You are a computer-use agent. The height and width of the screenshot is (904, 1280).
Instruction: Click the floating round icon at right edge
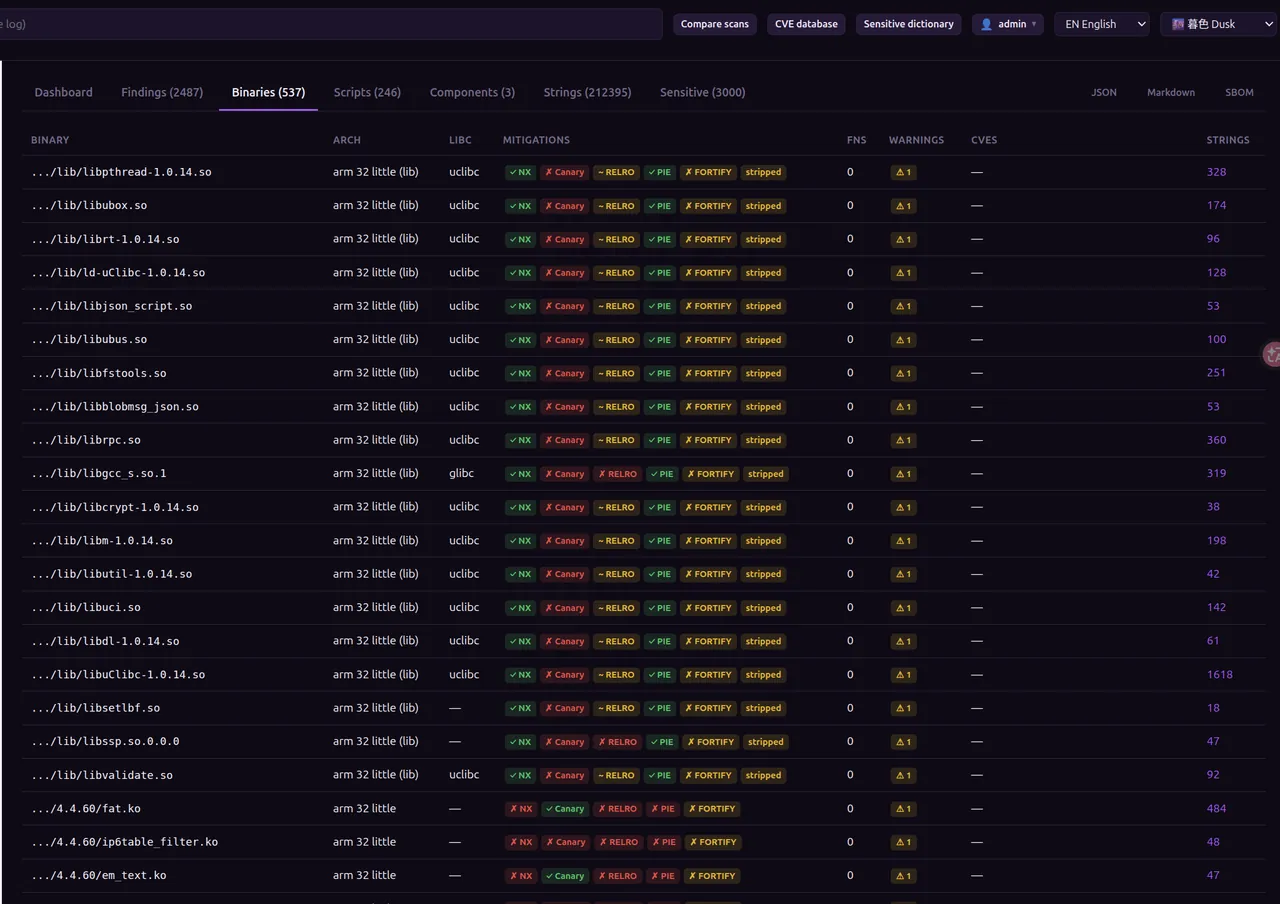click(1272, 353)
